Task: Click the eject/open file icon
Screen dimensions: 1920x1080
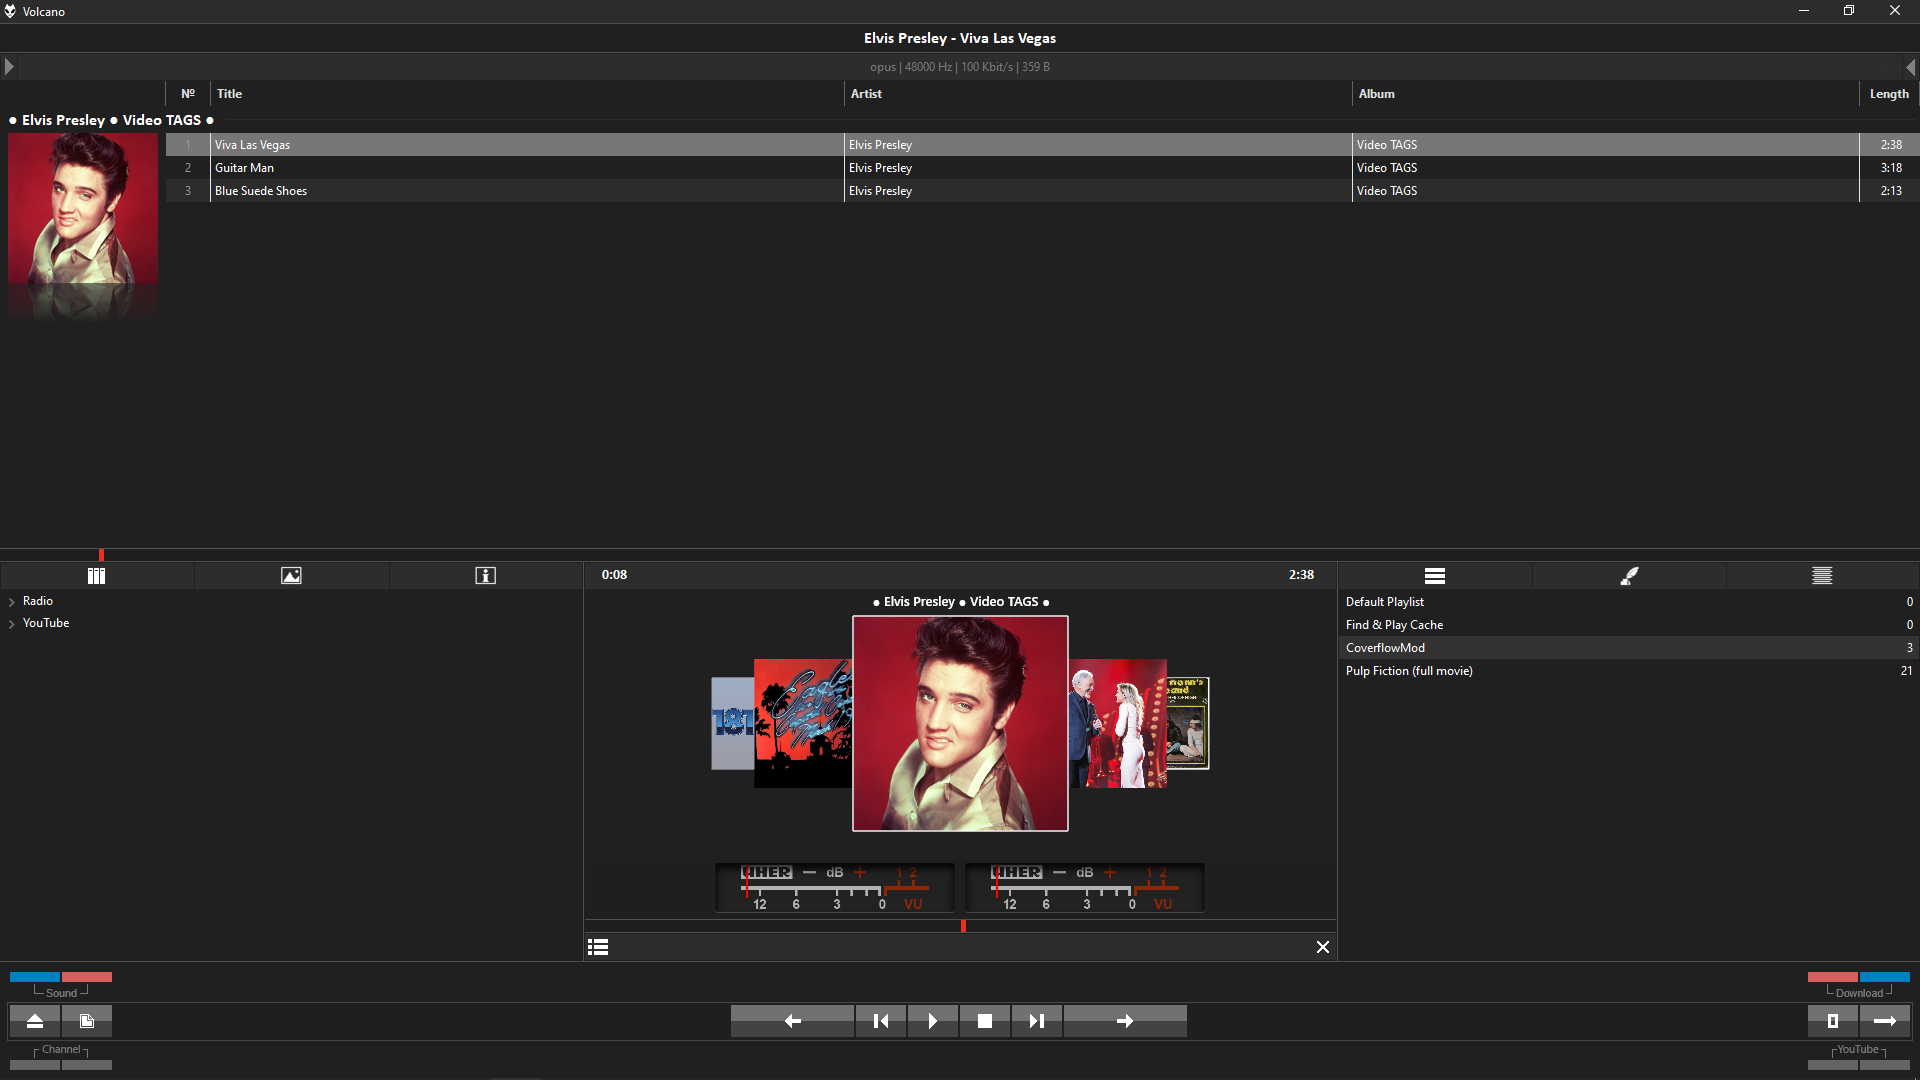Action: click(35, 1021)
